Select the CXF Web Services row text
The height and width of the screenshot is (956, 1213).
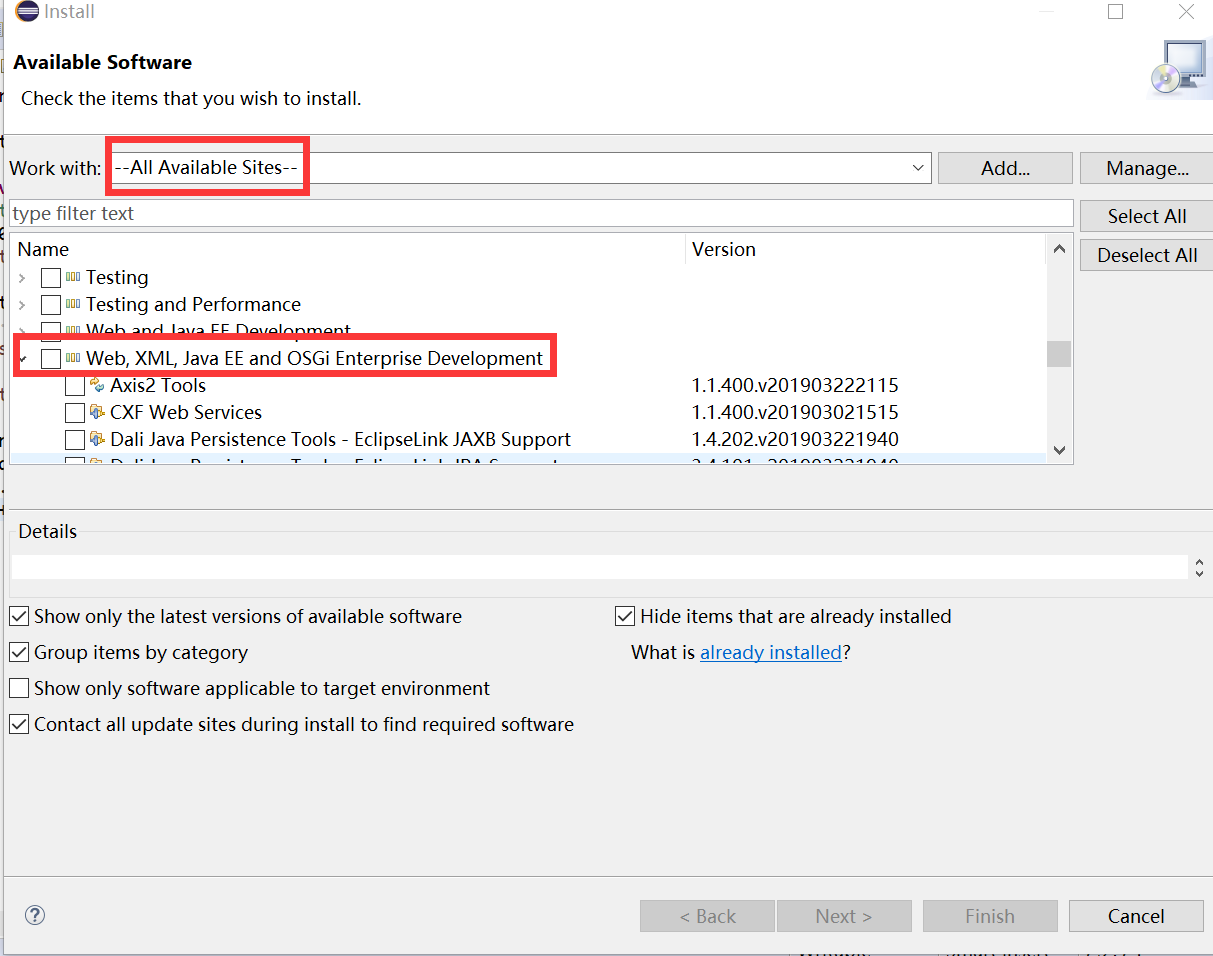tap(186, 412)
